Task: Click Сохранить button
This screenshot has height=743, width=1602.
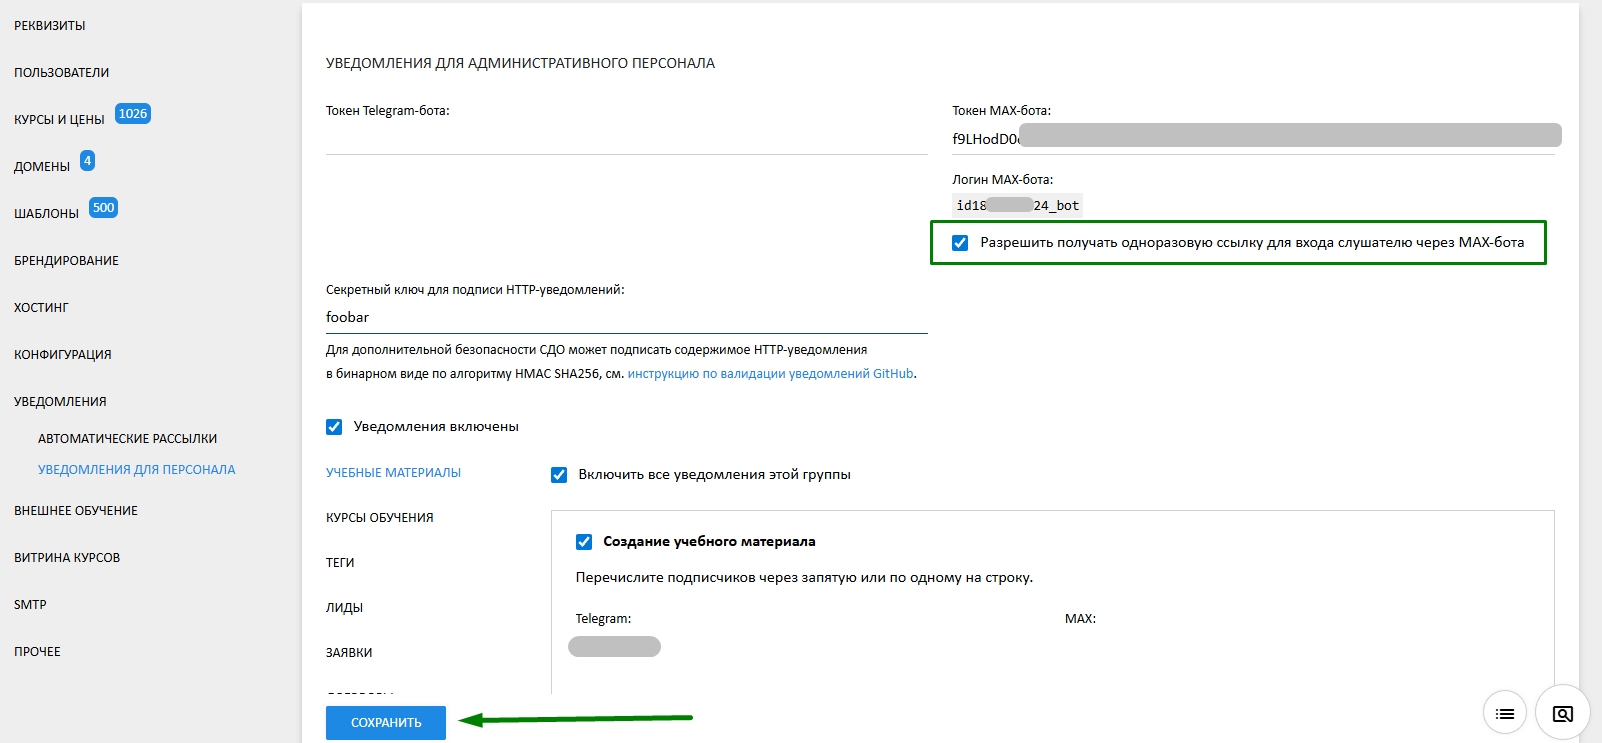Action: 386,723
